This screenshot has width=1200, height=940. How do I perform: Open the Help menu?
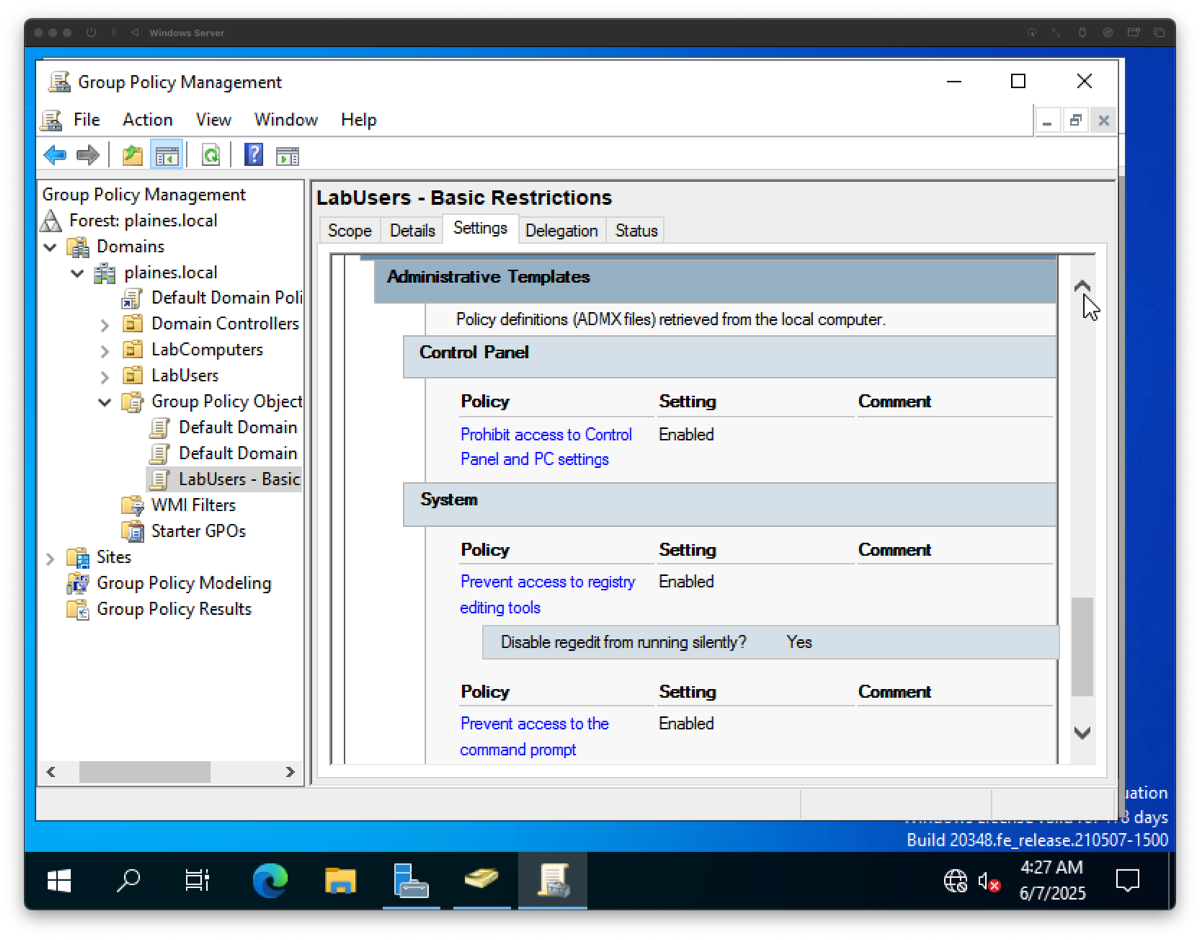tap(358, 120)
